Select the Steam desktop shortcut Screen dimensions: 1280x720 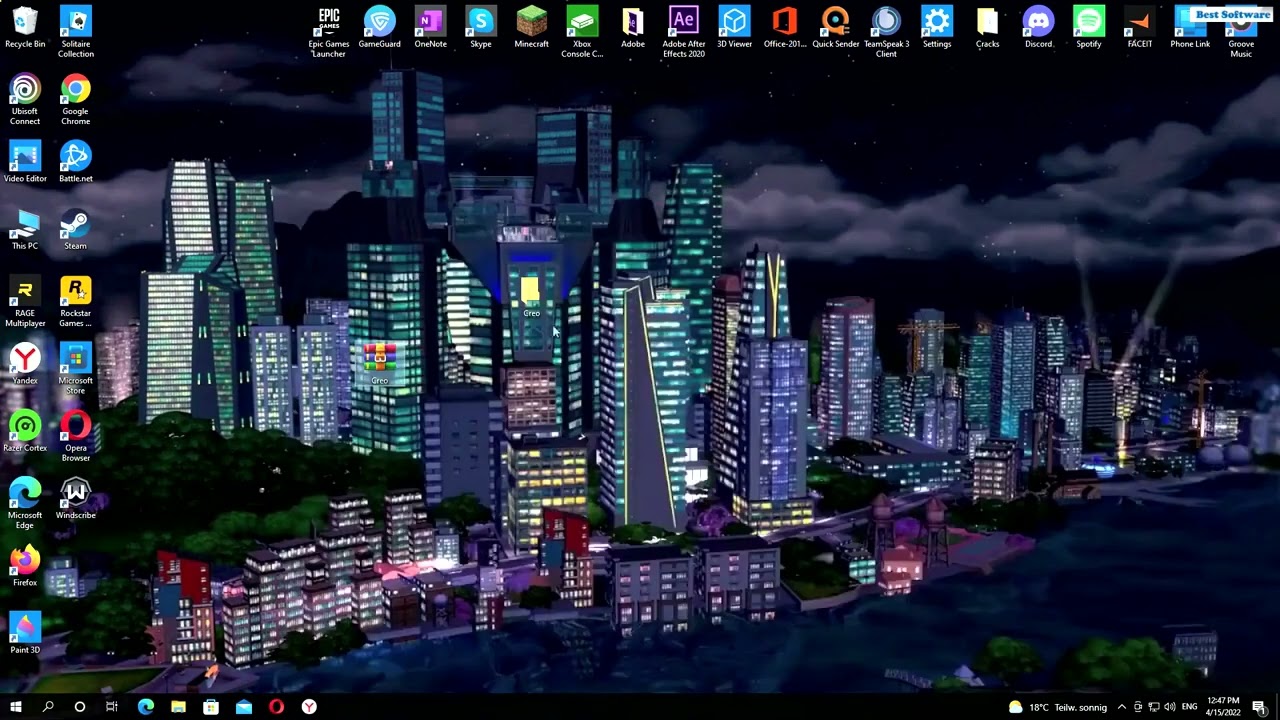(76, 230)
